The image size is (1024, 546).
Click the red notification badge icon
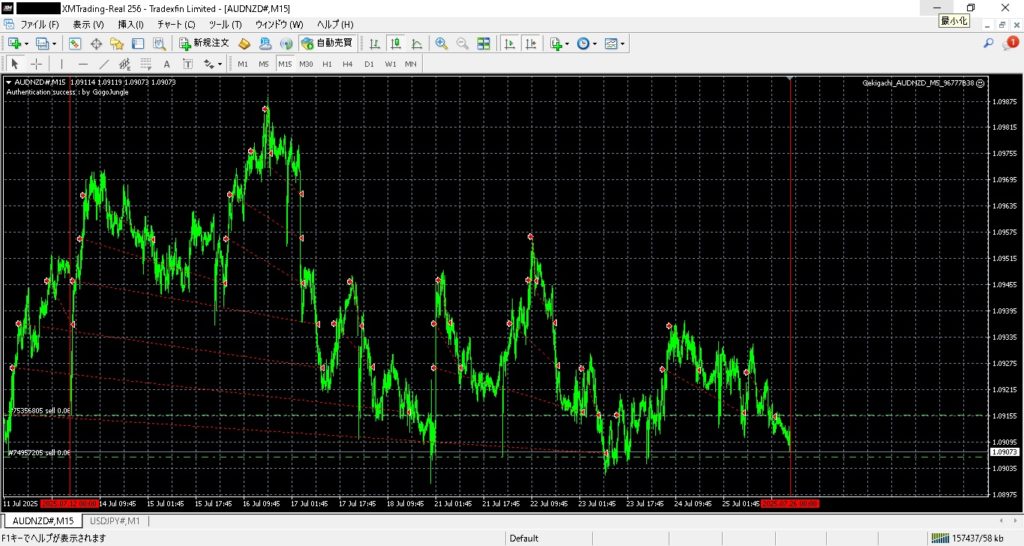pyautogui.click(x=1012, y=43)
